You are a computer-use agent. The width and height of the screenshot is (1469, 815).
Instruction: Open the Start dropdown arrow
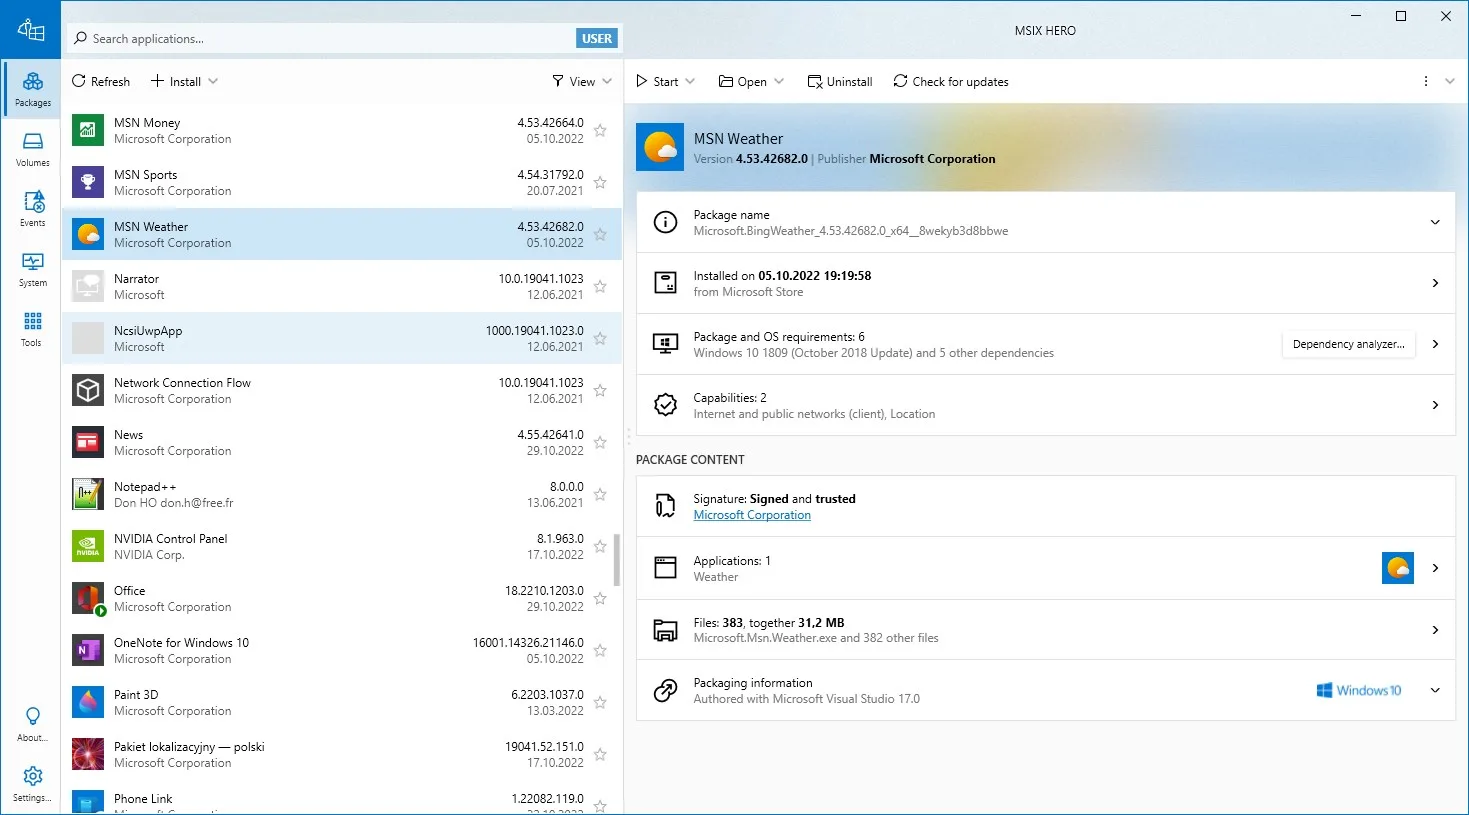click(690, 82)
